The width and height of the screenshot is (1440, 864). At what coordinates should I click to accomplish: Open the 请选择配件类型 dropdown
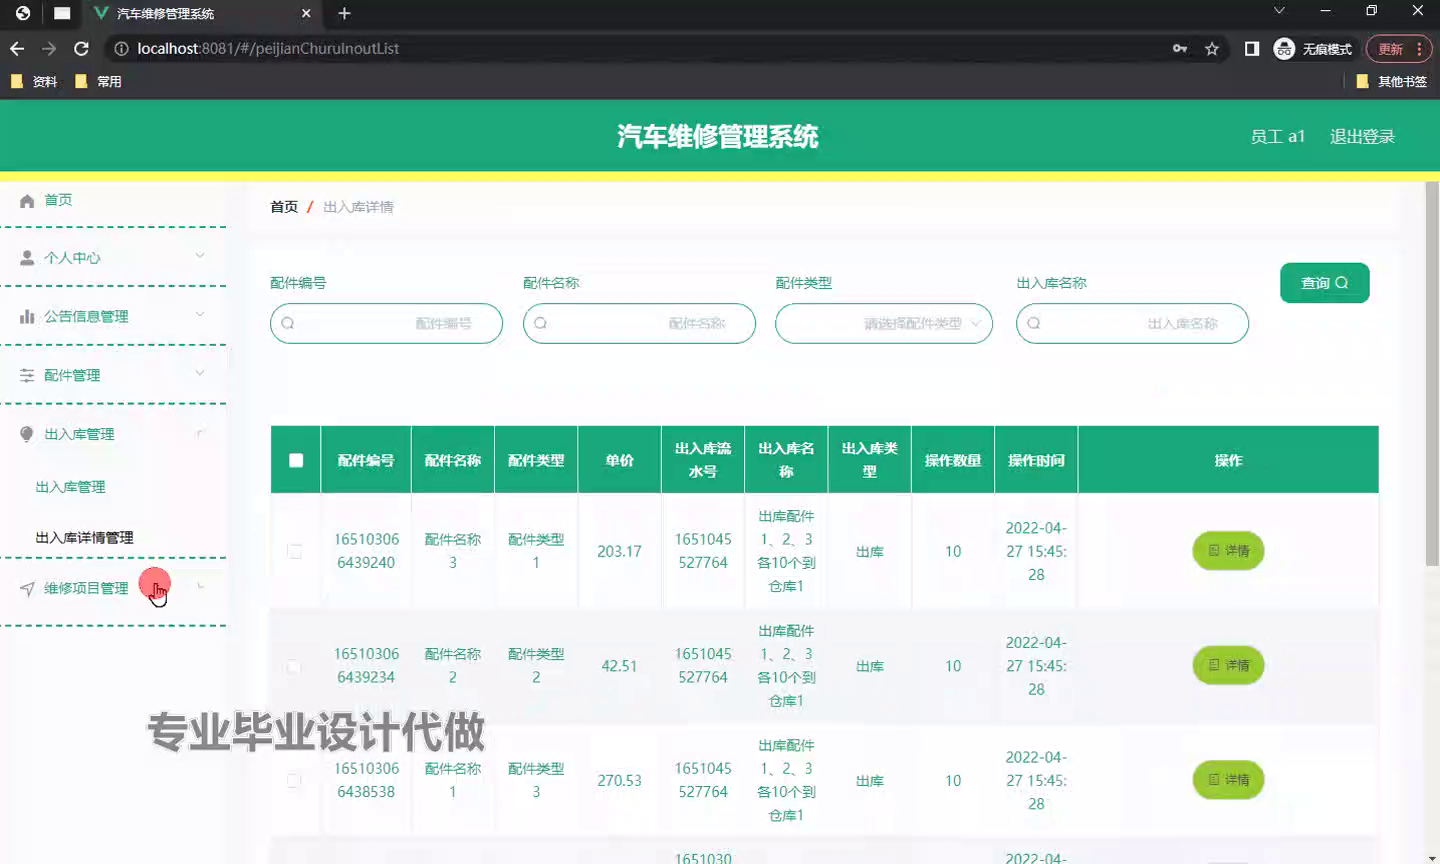[884, 324]
